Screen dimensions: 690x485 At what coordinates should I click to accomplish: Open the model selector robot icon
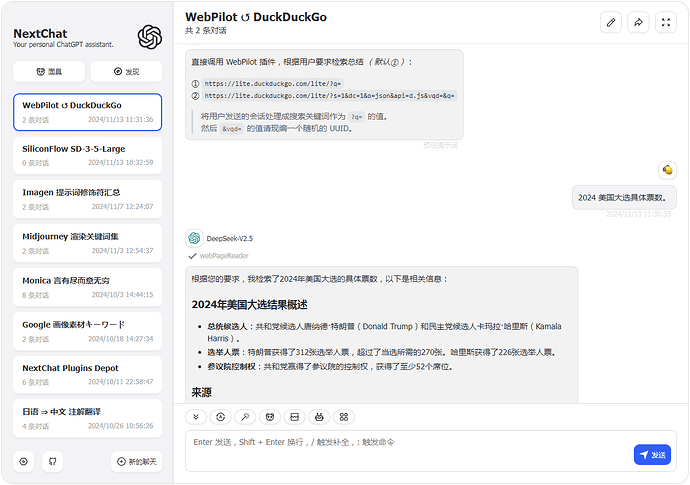[x=319, y=417]
